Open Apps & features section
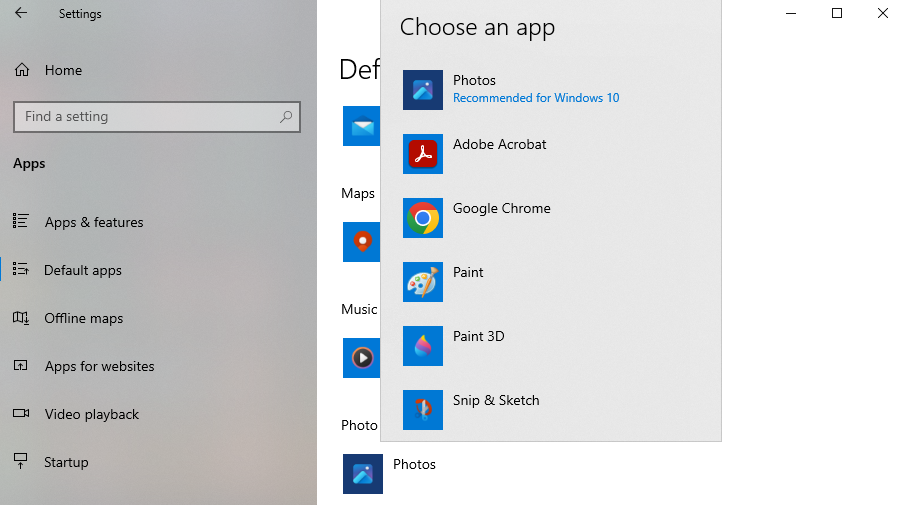Screen dimensions: 902x505 click(x=93, y=222)
